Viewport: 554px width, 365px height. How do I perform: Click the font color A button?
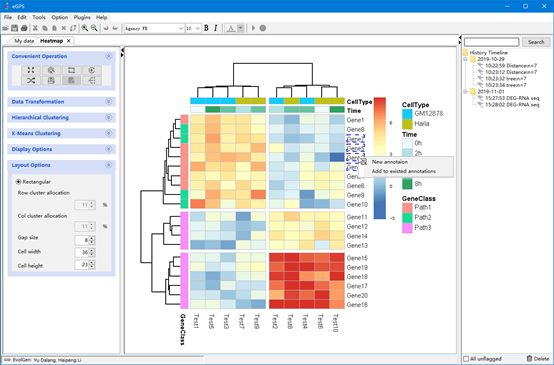point(231,28)
